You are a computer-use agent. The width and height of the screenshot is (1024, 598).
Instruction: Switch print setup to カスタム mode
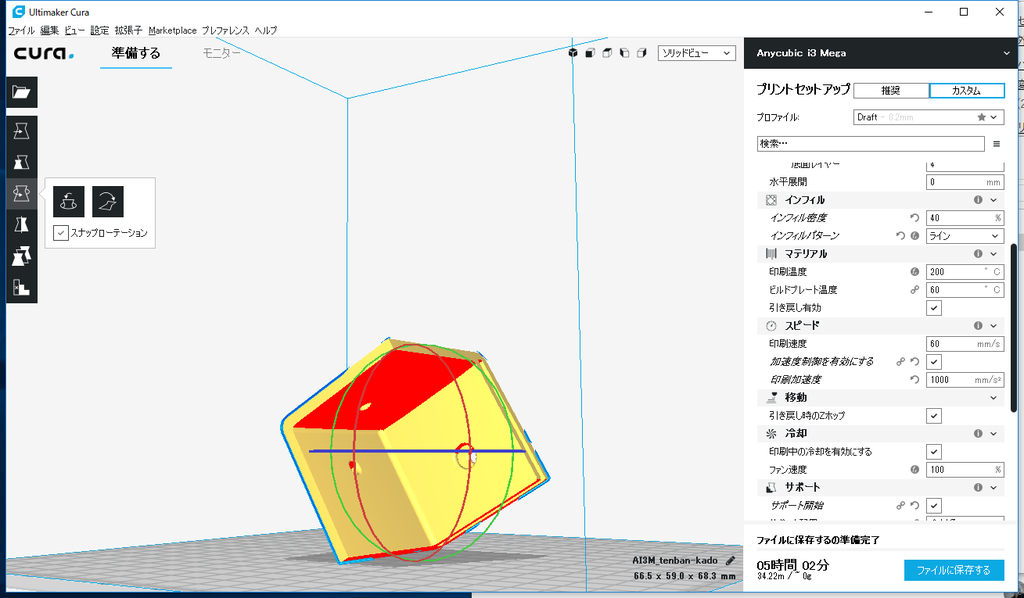(x=967, y=90)
